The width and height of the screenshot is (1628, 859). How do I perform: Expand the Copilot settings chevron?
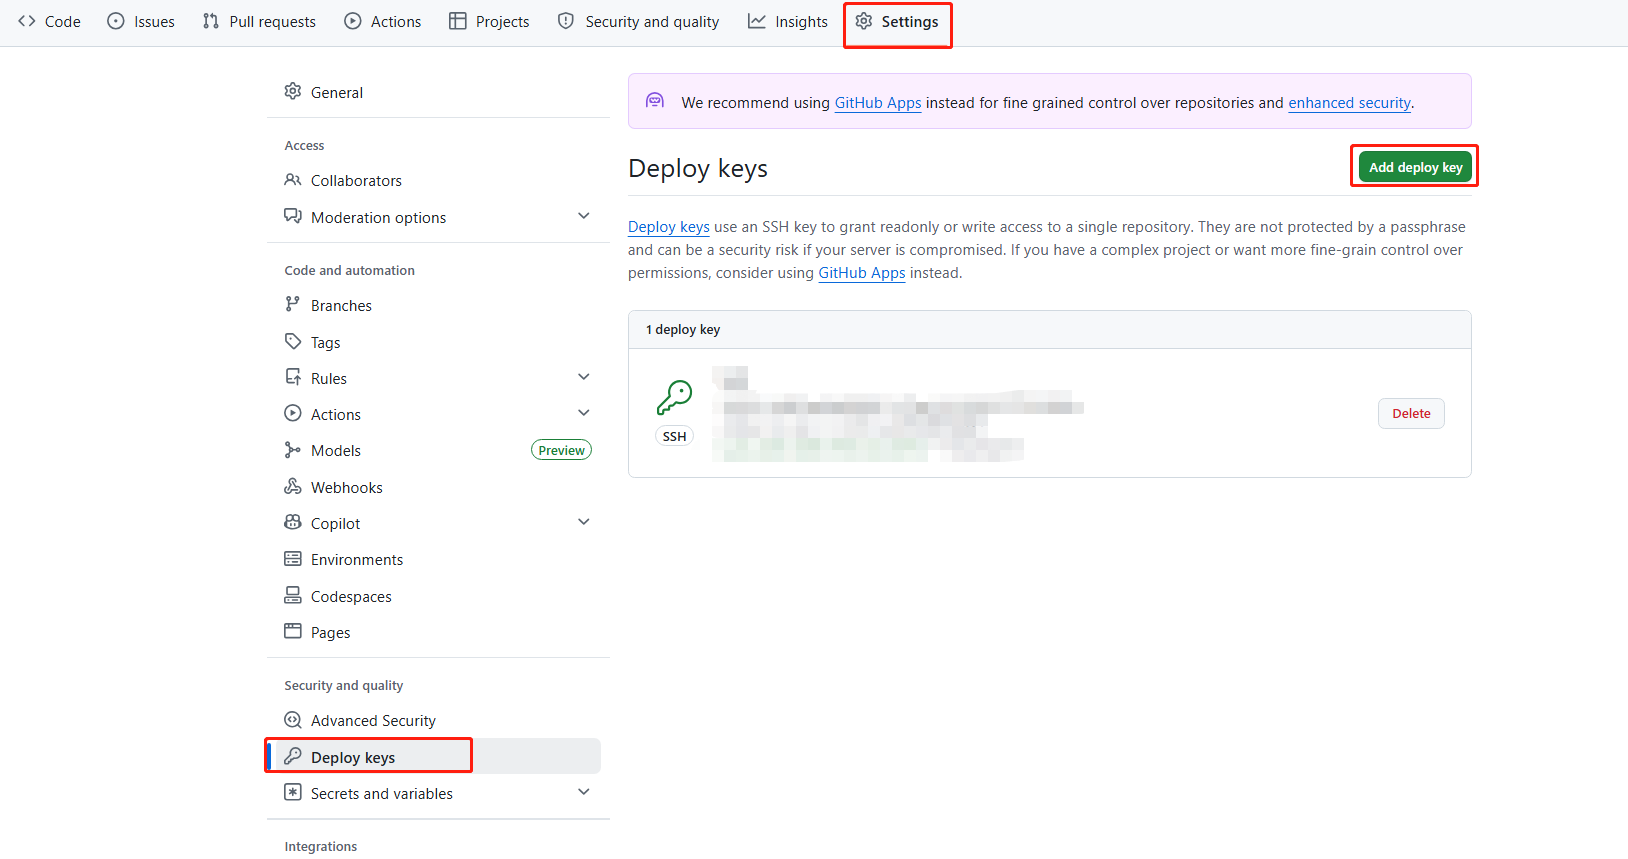(584, 522)
